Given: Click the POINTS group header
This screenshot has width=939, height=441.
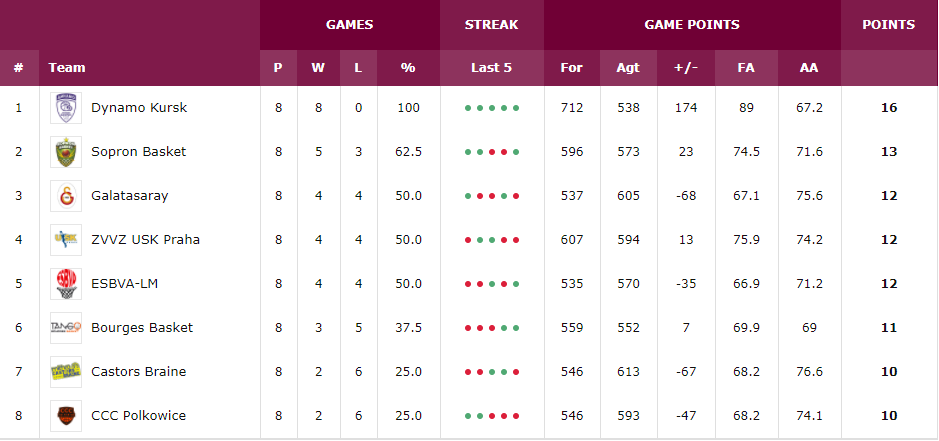Looking at the screenshot, I should tap(889, 25).
